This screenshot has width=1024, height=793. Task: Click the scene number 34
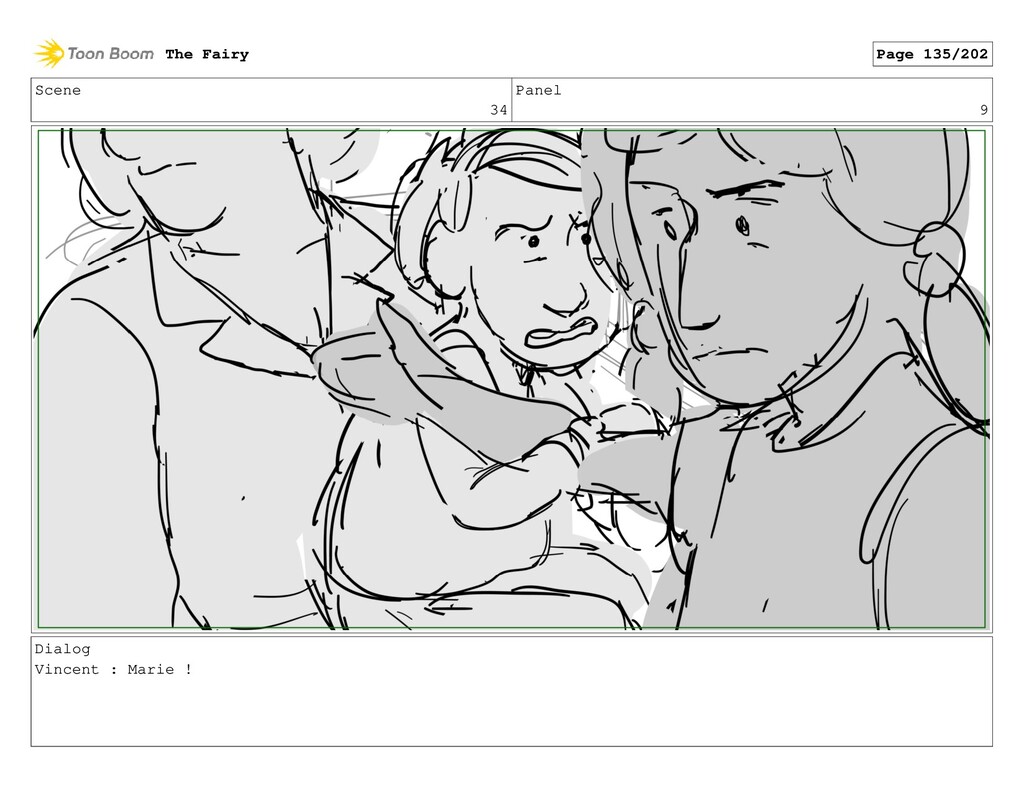(x=498, y=110)
